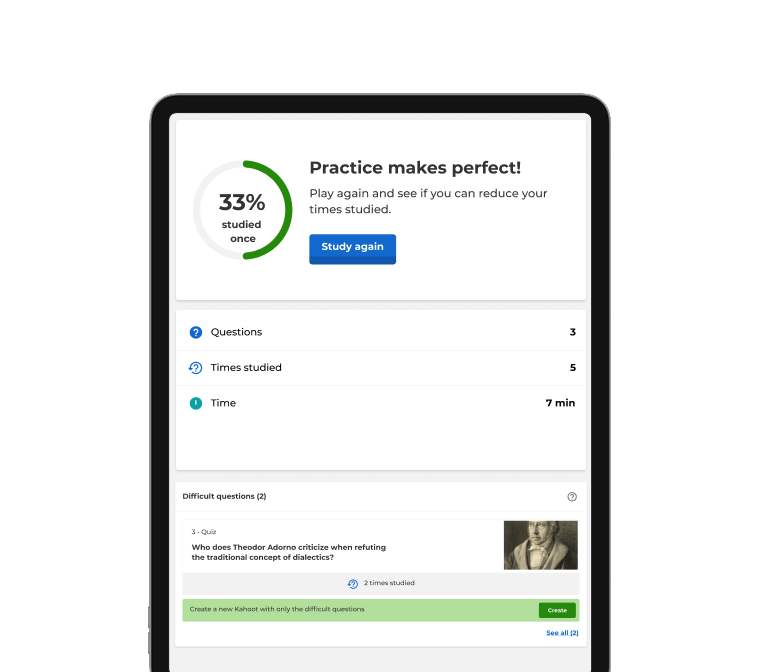Click the blue Questions question-mark icon
The image size is (762, 672).
pos(195,332)
